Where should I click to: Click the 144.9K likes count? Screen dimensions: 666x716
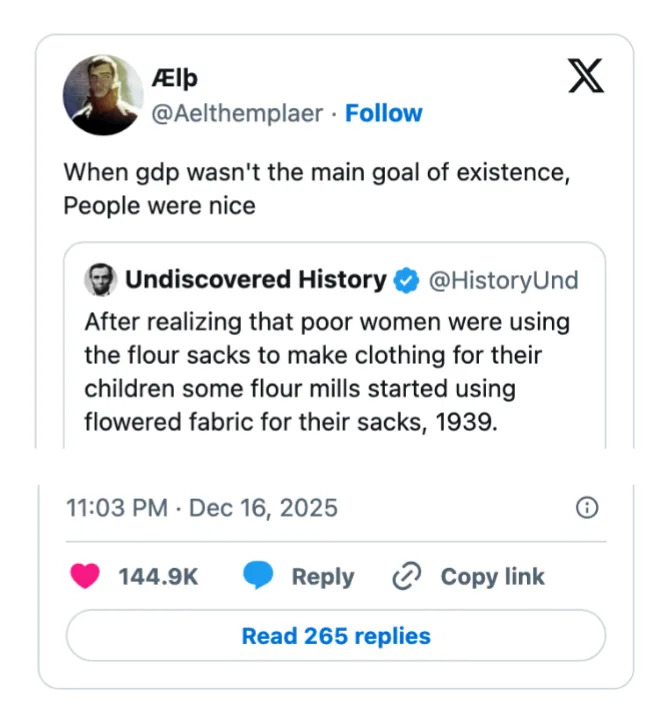[x=158, y=576]
